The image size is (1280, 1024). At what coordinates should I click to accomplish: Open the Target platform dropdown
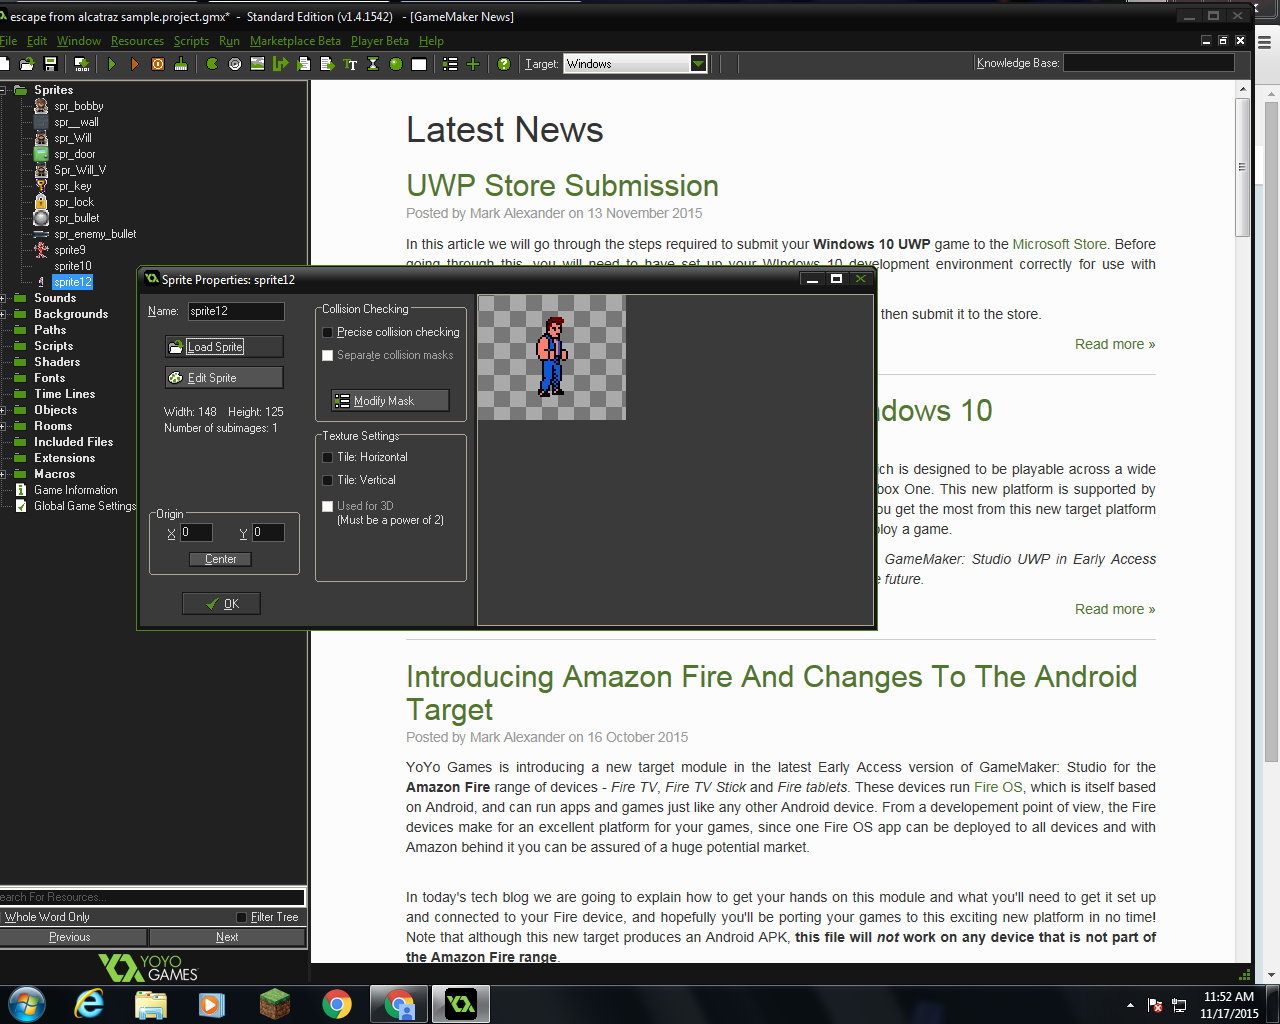[698, 62]
